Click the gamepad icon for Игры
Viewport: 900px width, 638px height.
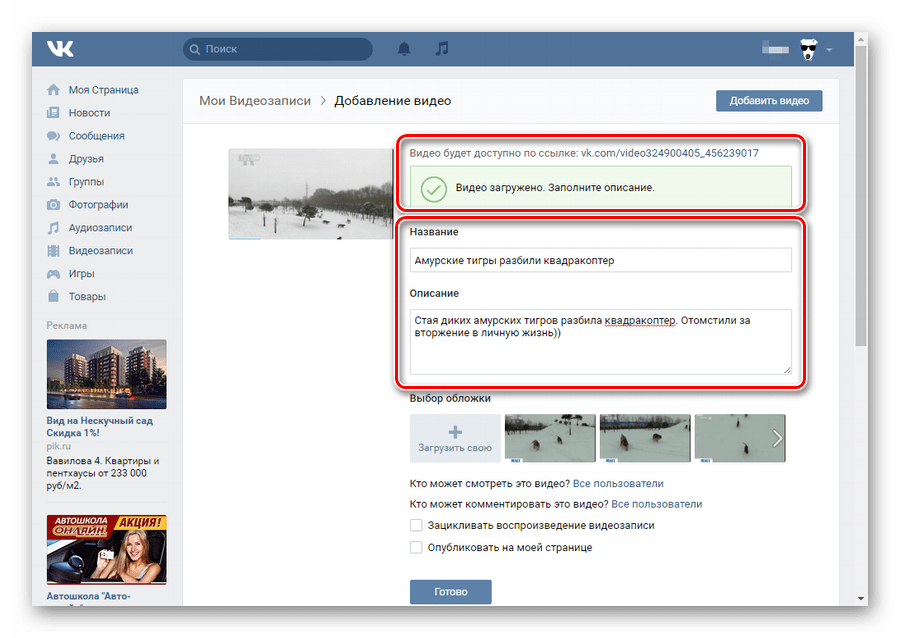coord(53,274)
